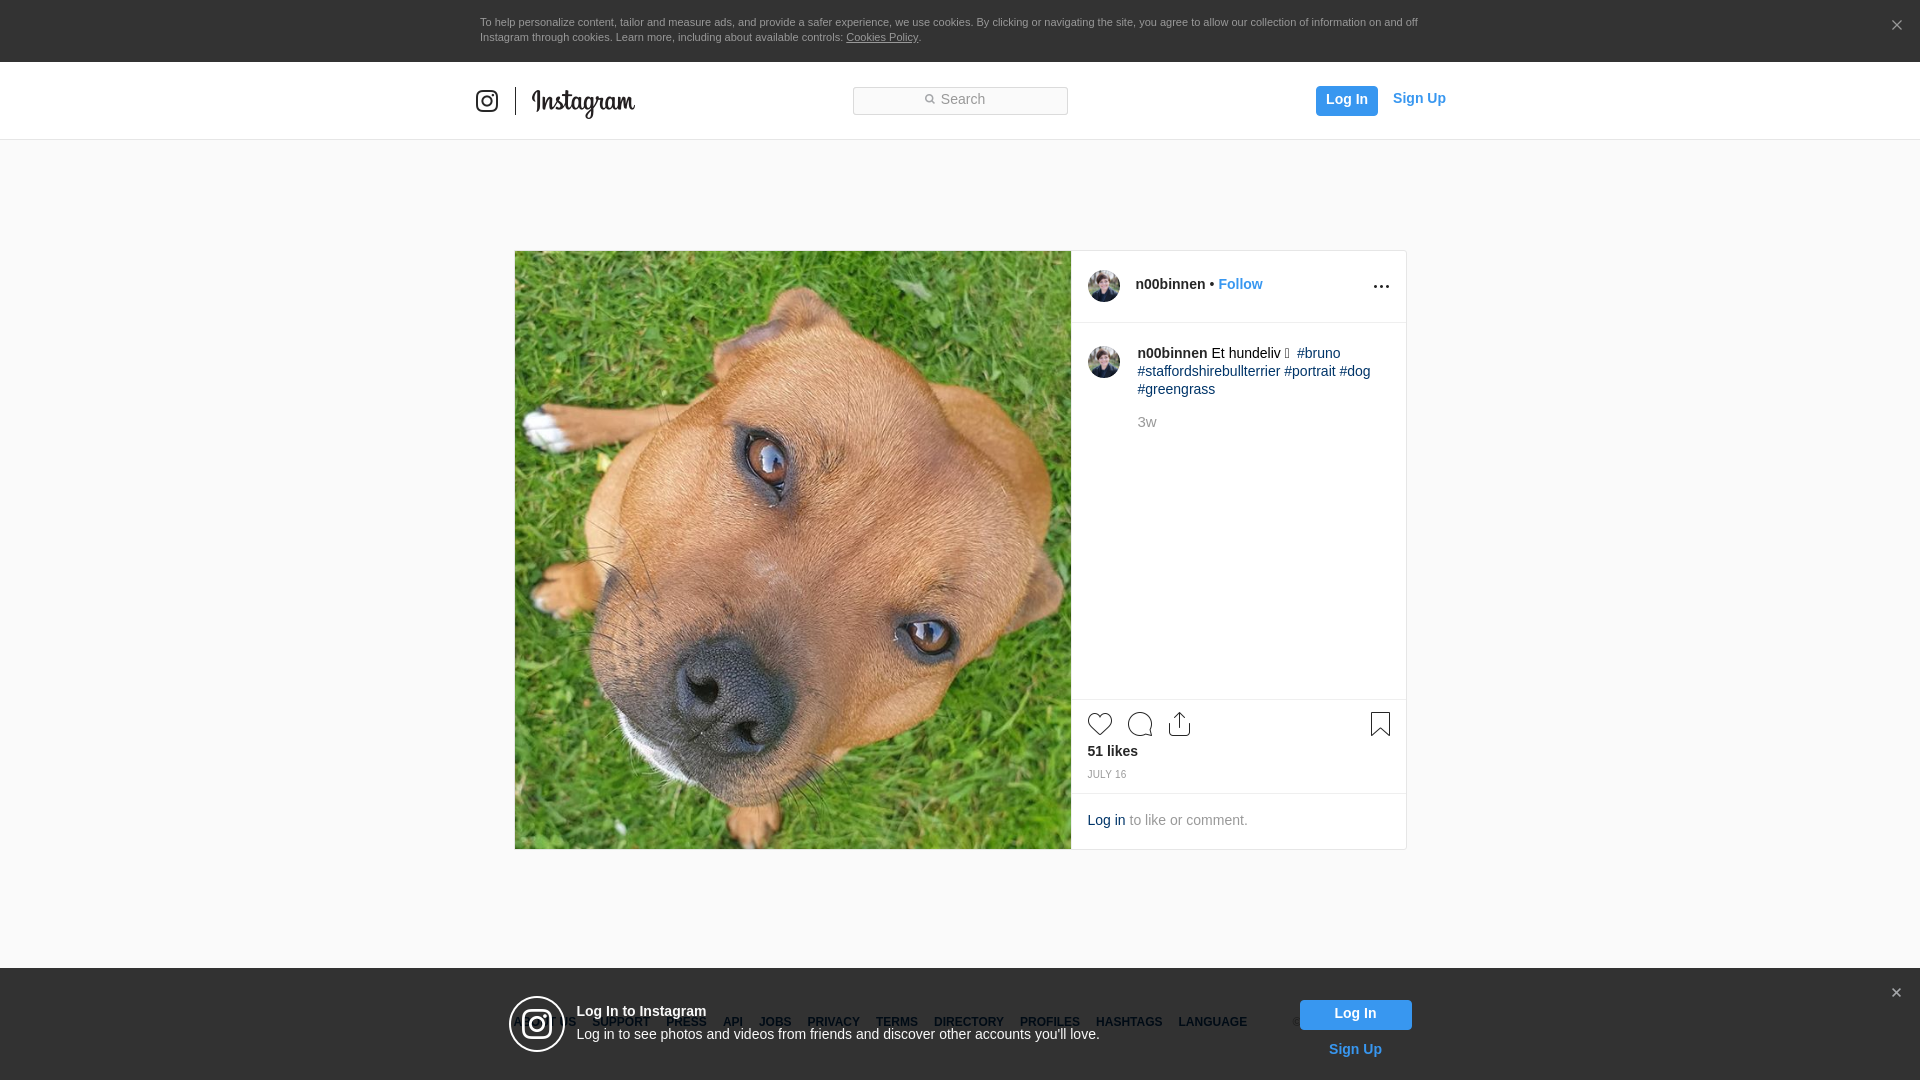
Task: Close the bottom login prompt banner
Action: click(x=1896, y=993)
